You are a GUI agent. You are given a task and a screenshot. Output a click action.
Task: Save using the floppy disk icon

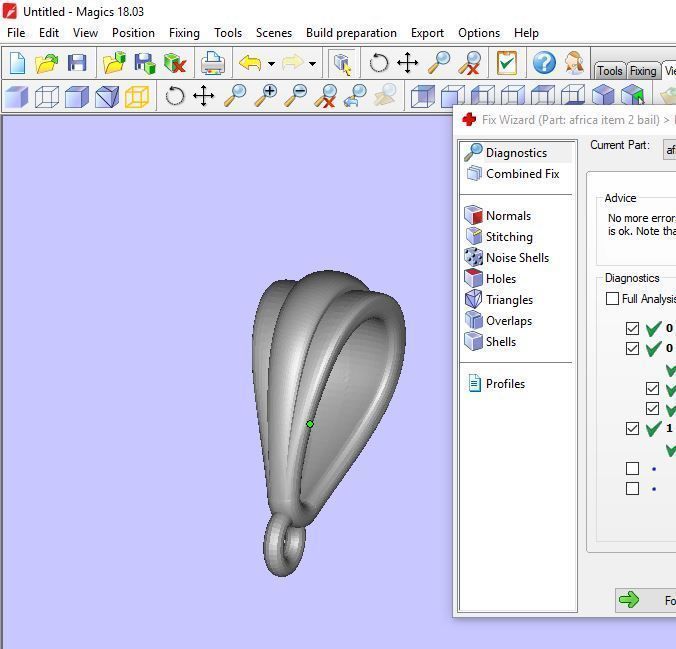click(x=77, y=63)
